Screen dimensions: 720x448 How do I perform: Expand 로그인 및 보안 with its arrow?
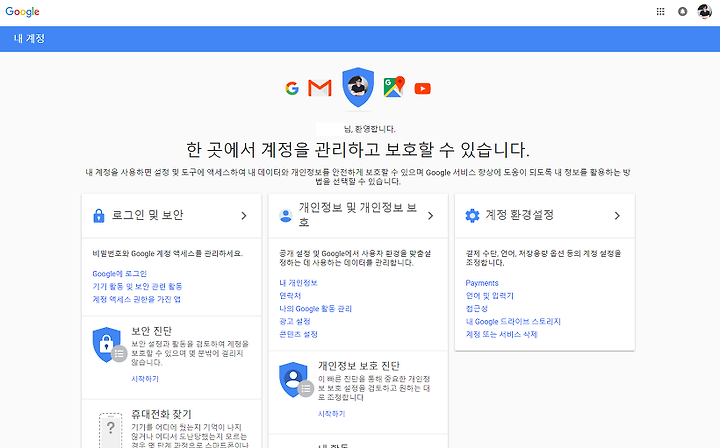(x=244, y=216)
